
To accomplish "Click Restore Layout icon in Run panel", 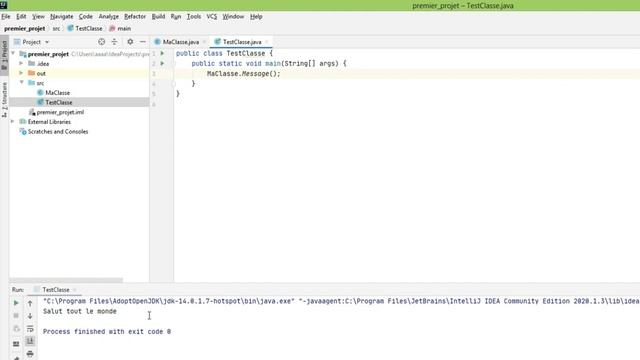I will (x=16, y=344).
